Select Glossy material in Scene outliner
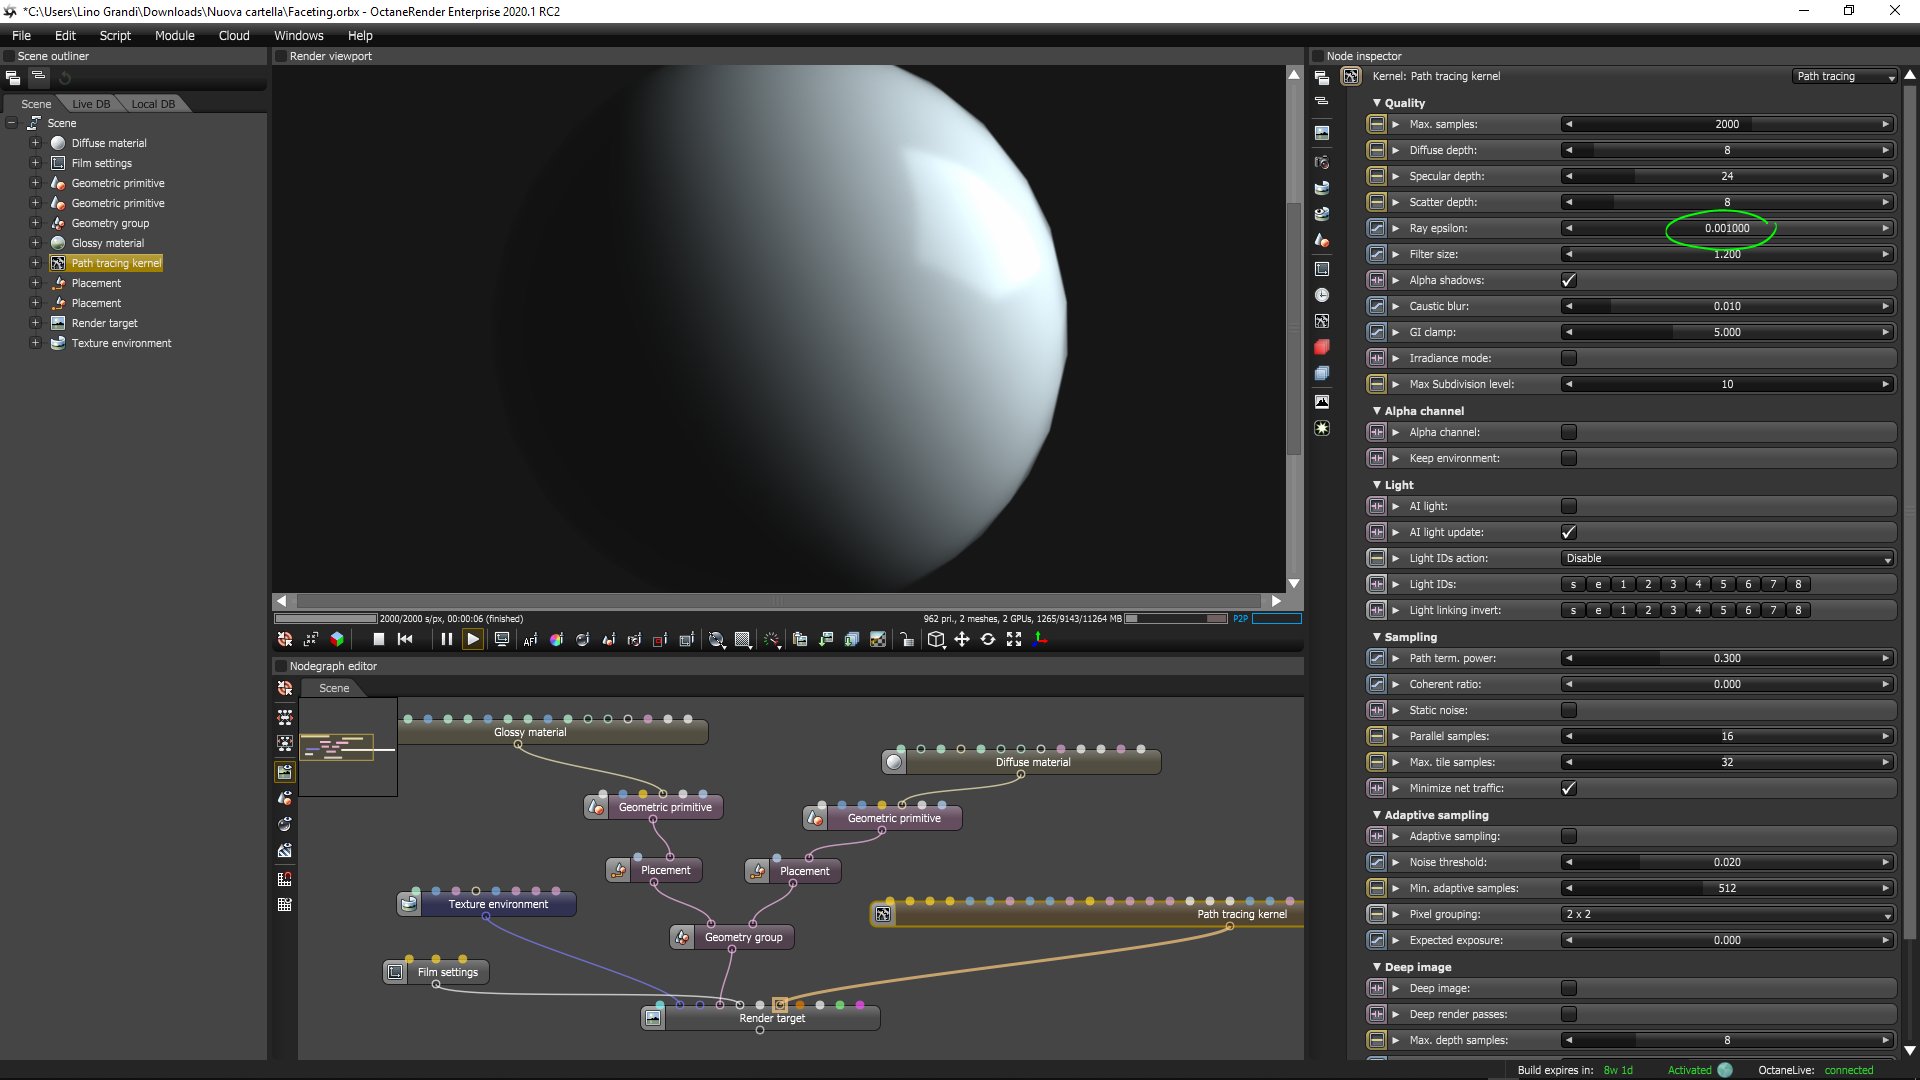This screenshot has height=1080, width=1920. [108, 243]
